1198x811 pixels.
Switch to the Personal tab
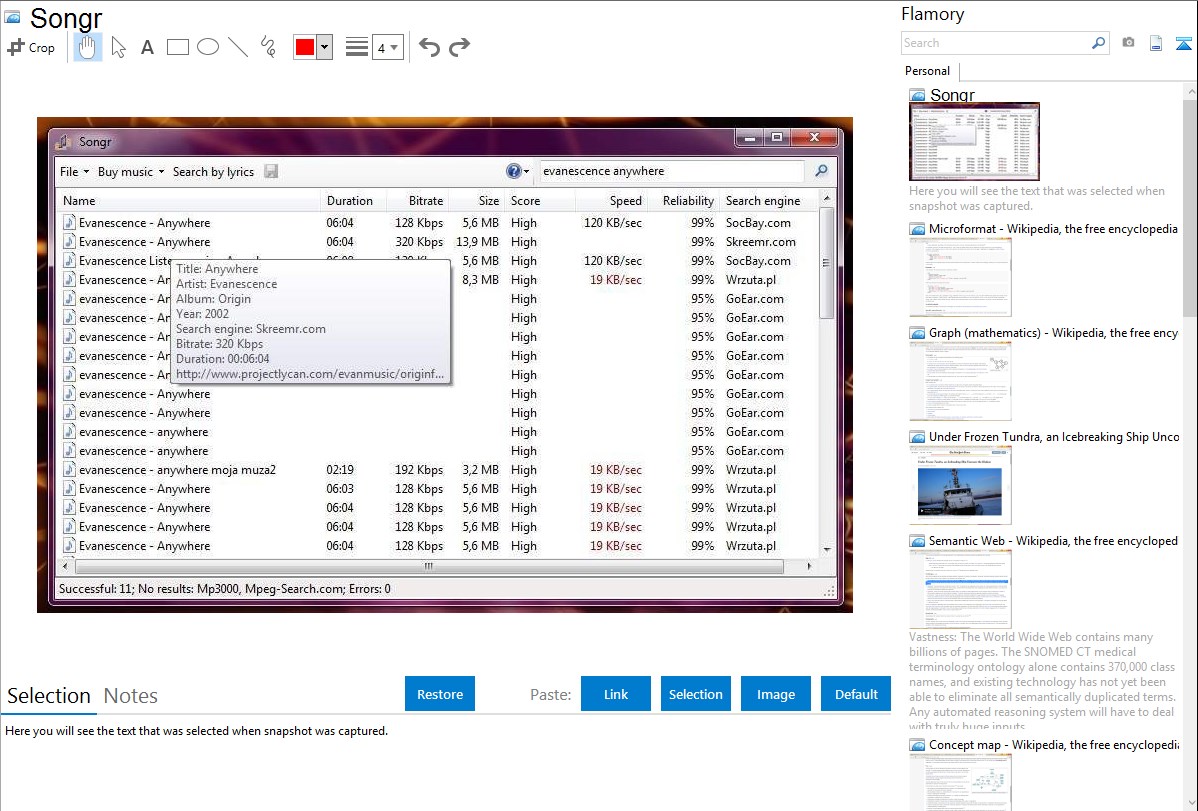(x=927, y=70)
